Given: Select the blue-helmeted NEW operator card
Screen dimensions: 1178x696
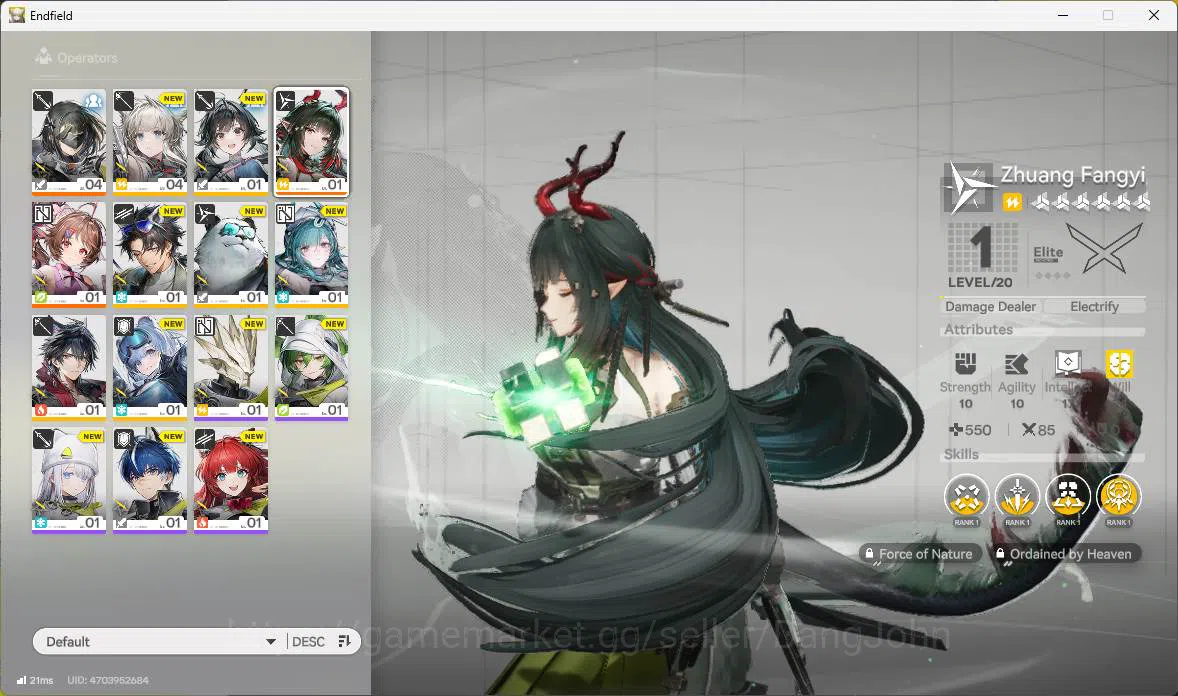Looking at the screenshot, I should [150, 368].
